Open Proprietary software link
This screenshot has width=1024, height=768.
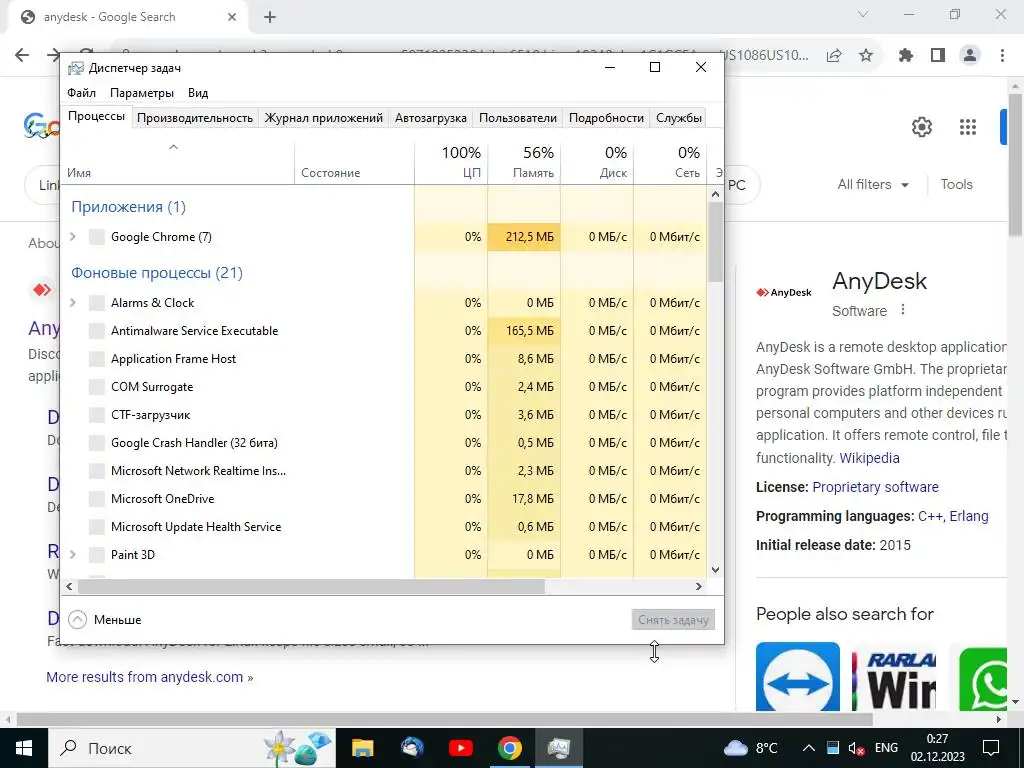pyautogui.click(x=875, y=487)
